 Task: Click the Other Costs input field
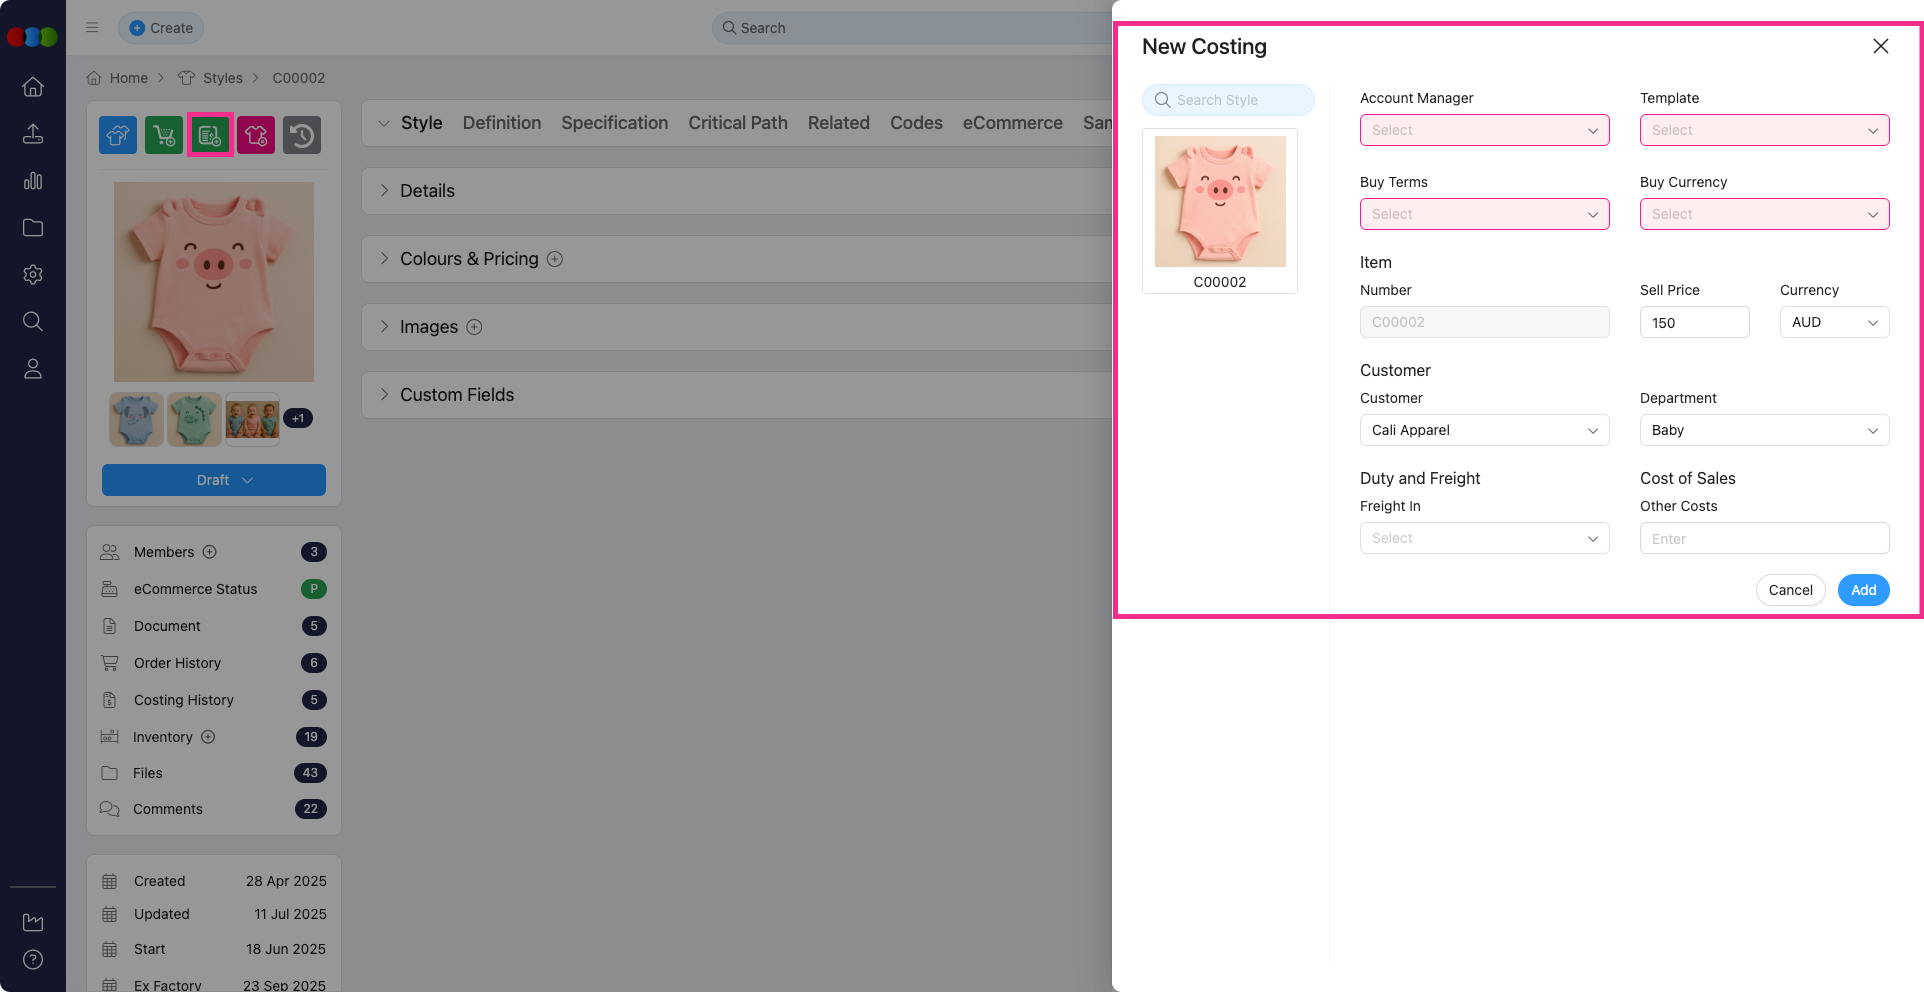[x=1764, y=538]
